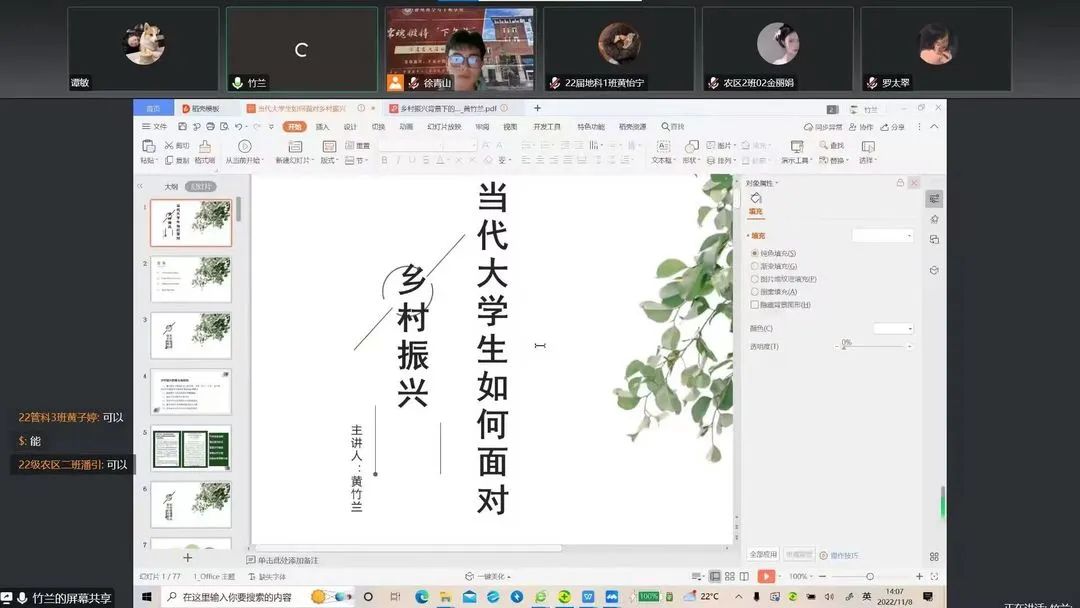Click the New Slide (新建幻灯片) icon
Viewport: 1080px width, 608px height.
[295, 147]
